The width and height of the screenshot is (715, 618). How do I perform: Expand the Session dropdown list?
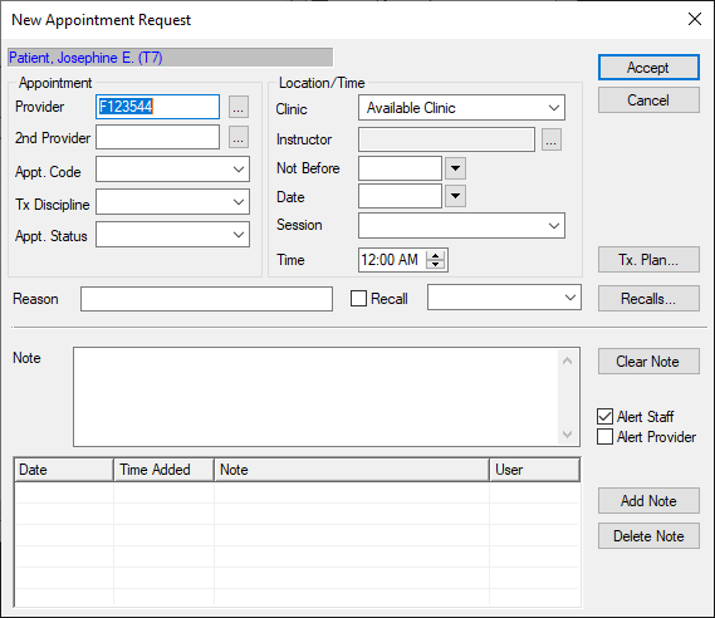click(554, 226)
